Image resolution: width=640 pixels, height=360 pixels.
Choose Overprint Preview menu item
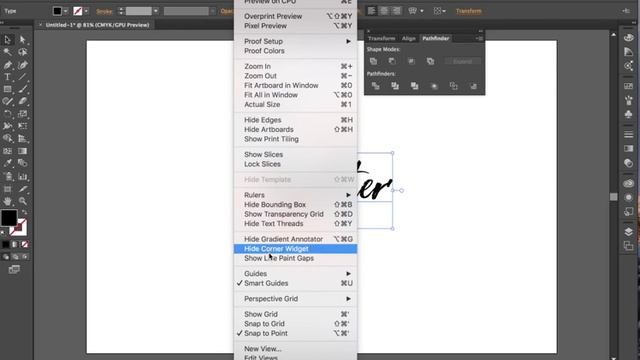[x=296, y=16]
